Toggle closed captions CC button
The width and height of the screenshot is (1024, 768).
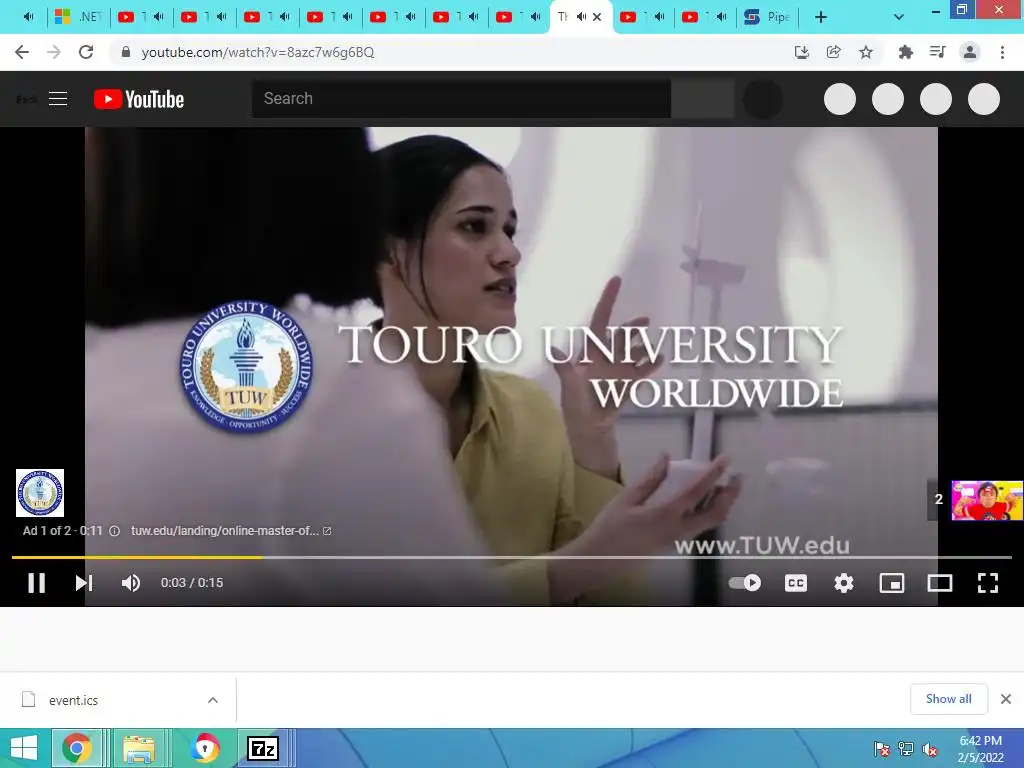(x=795, y=583)
